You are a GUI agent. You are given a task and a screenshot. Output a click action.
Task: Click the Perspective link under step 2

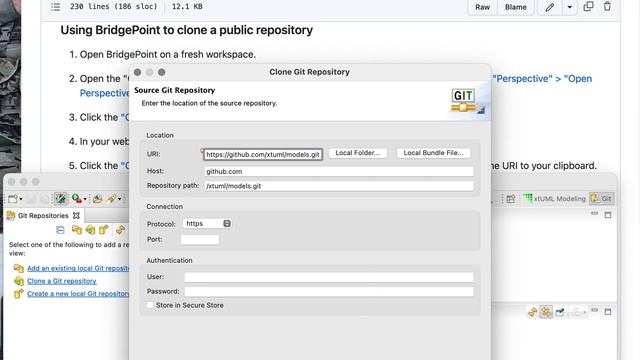(x=104, y=93)
